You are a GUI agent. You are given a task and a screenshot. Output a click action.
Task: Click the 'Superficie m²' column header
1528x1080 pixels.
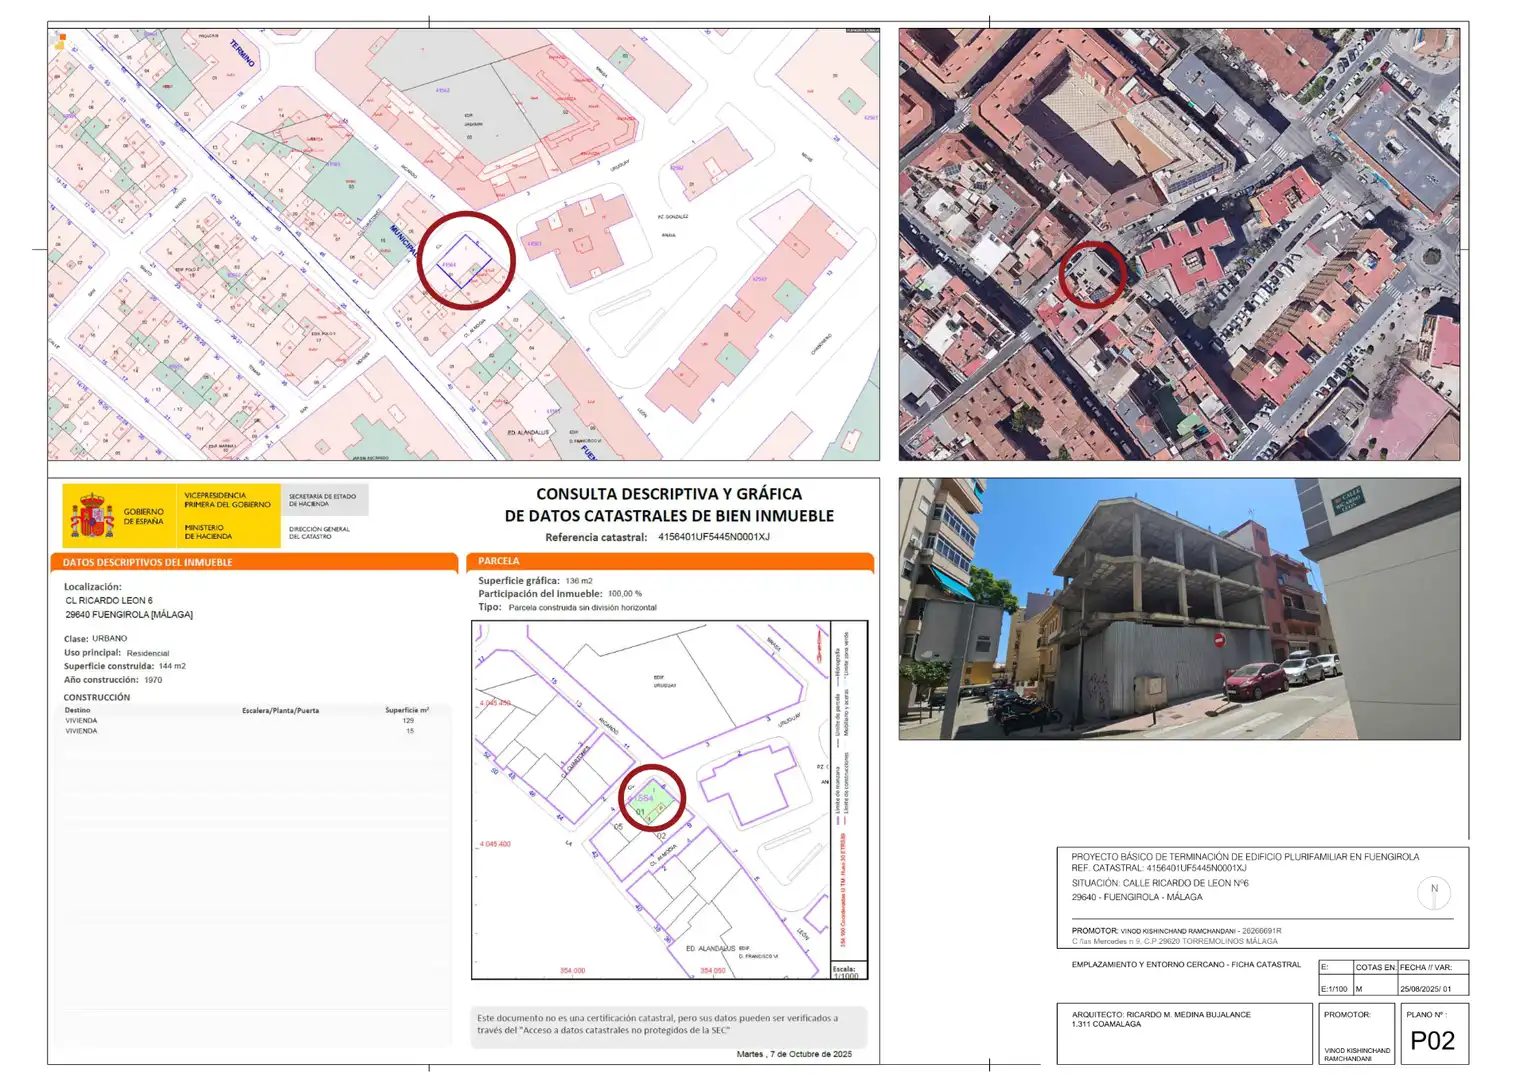click(x=407, y=710)
